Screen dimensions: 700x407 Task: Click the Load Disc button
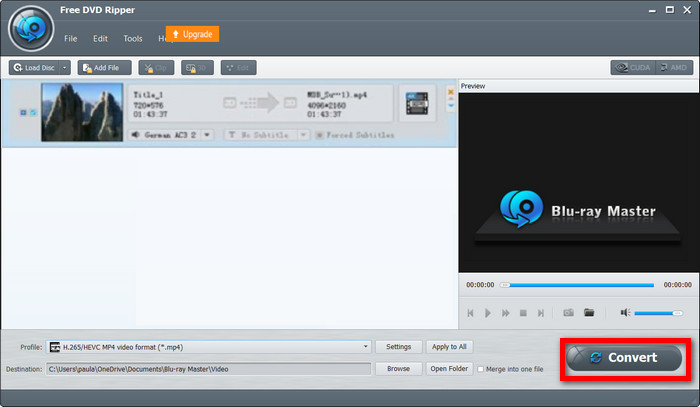(x=34, y=68)
